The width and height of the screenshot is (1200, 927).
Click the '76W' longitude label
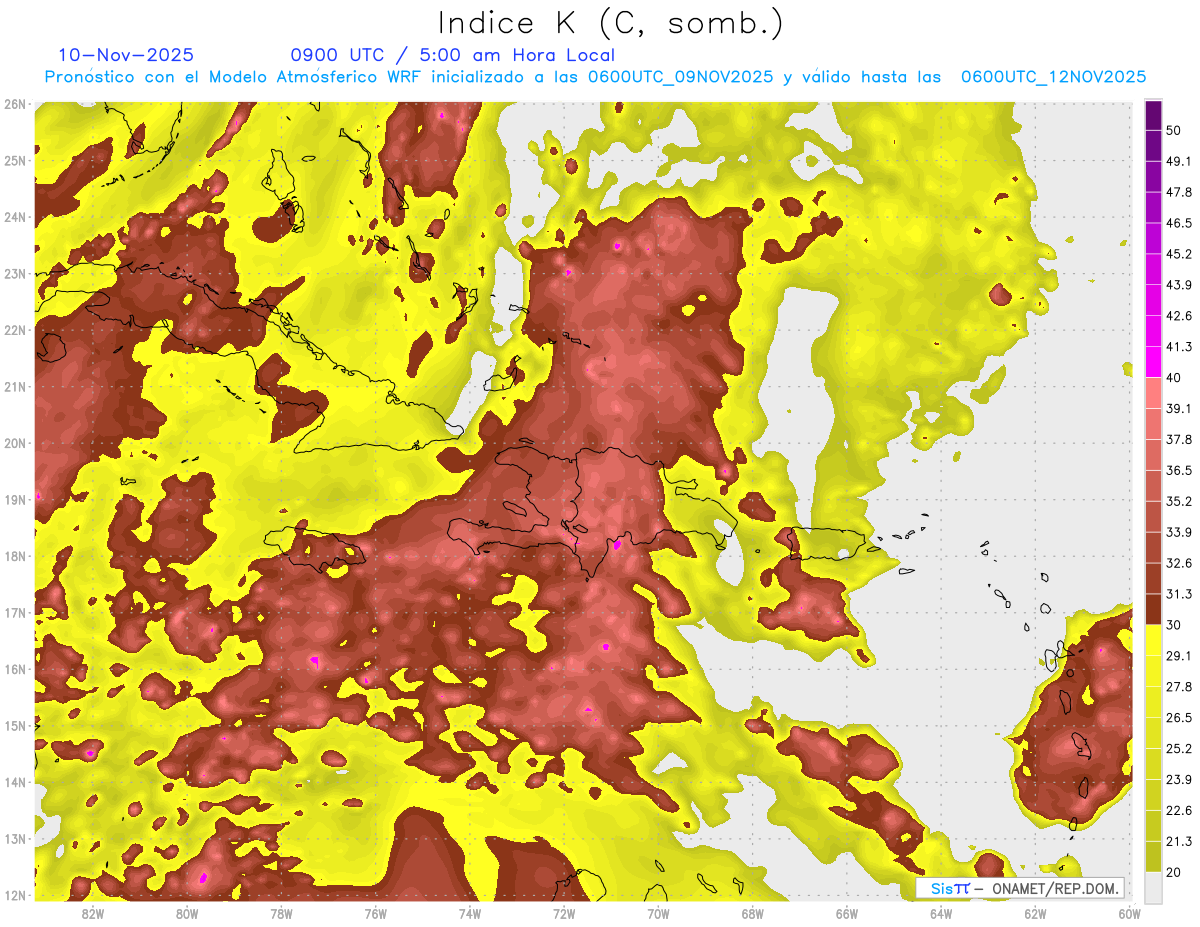tap(375, 912)
